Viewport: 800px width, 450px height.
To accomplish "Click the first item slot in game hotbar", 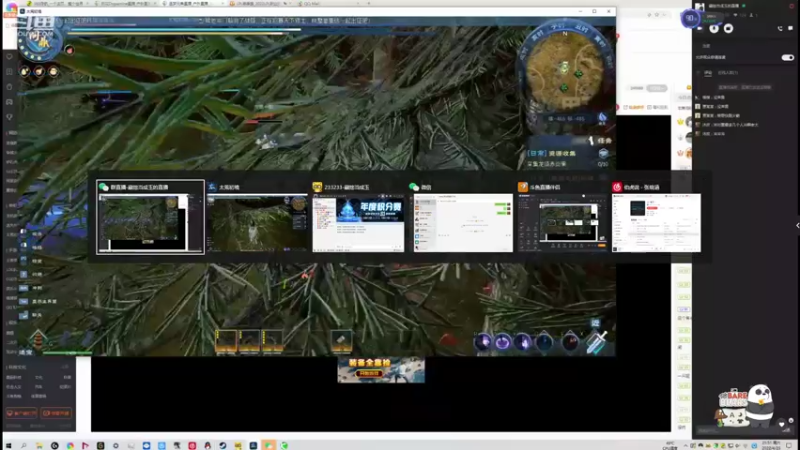I will (226, 341).
